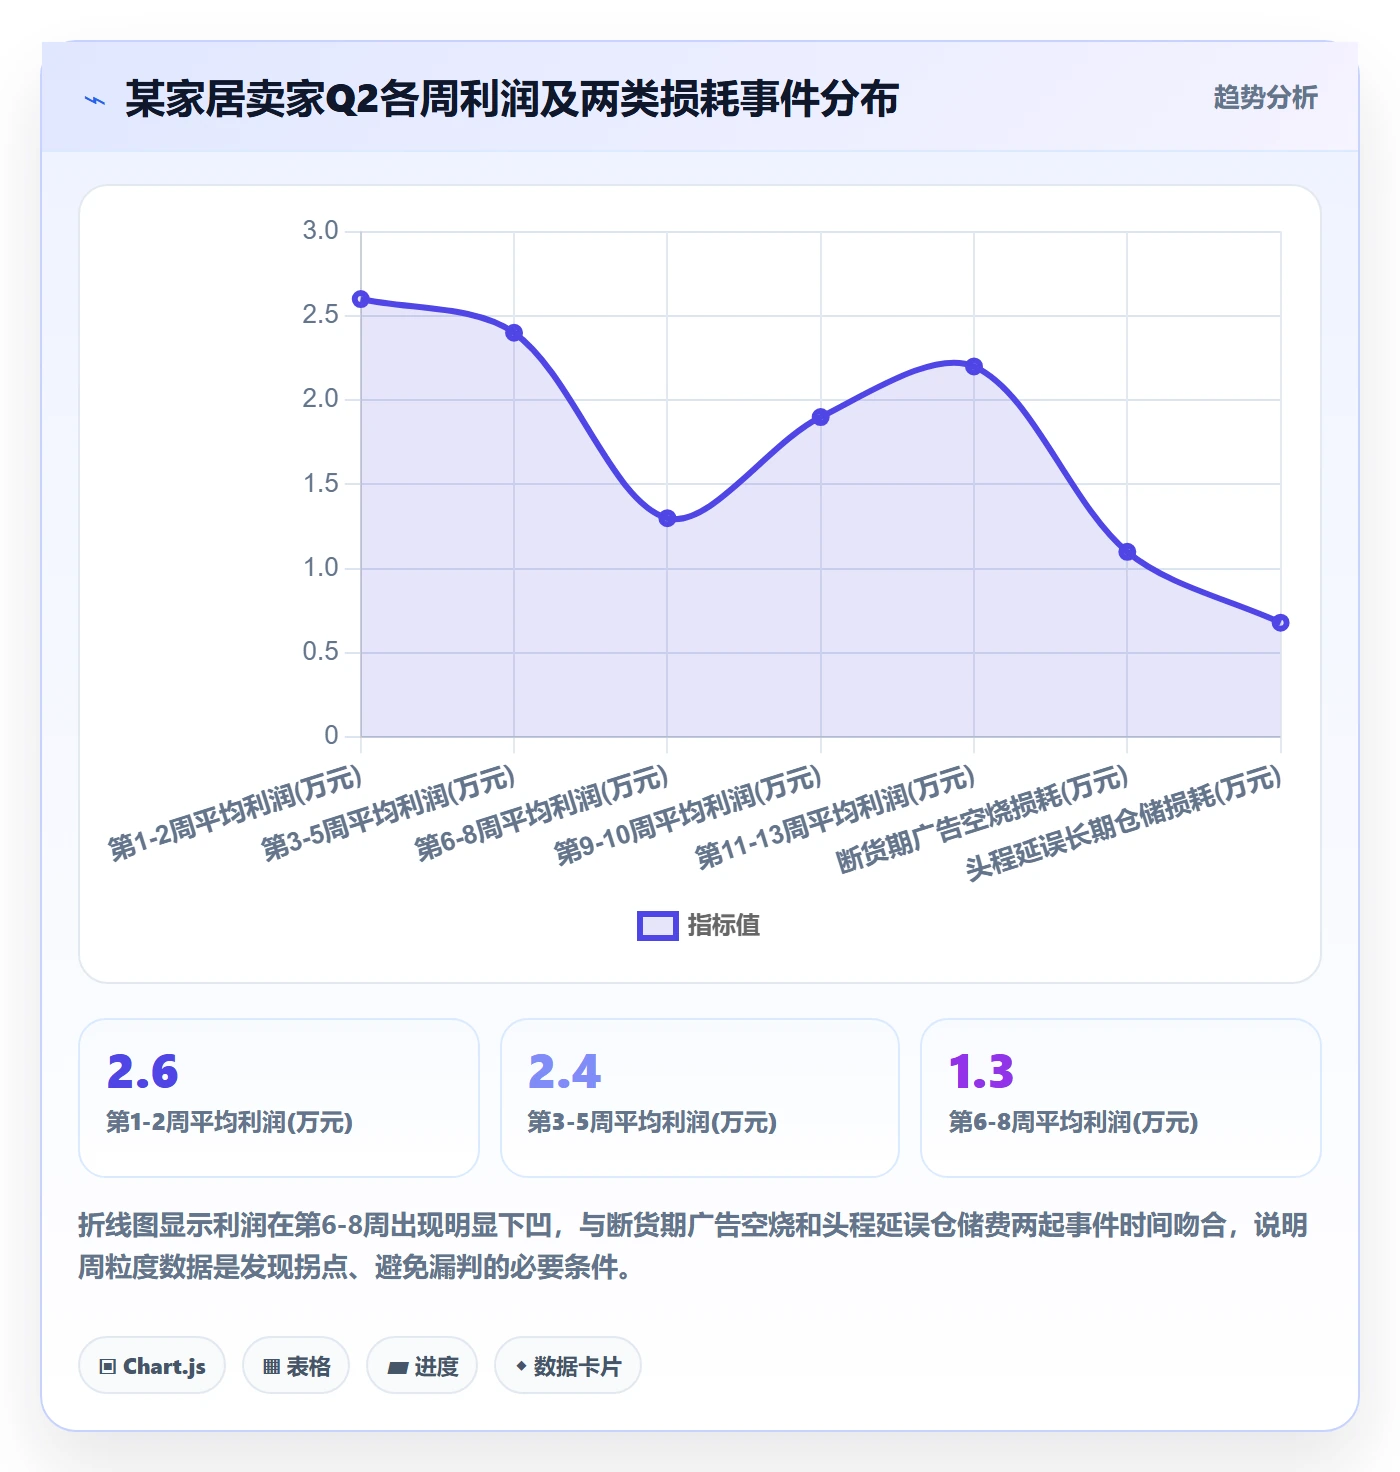Open the 1.3 第6-8周平均利润 stat card
This screenshot has height=1472, width=1400.
tap(1121, 1098)
